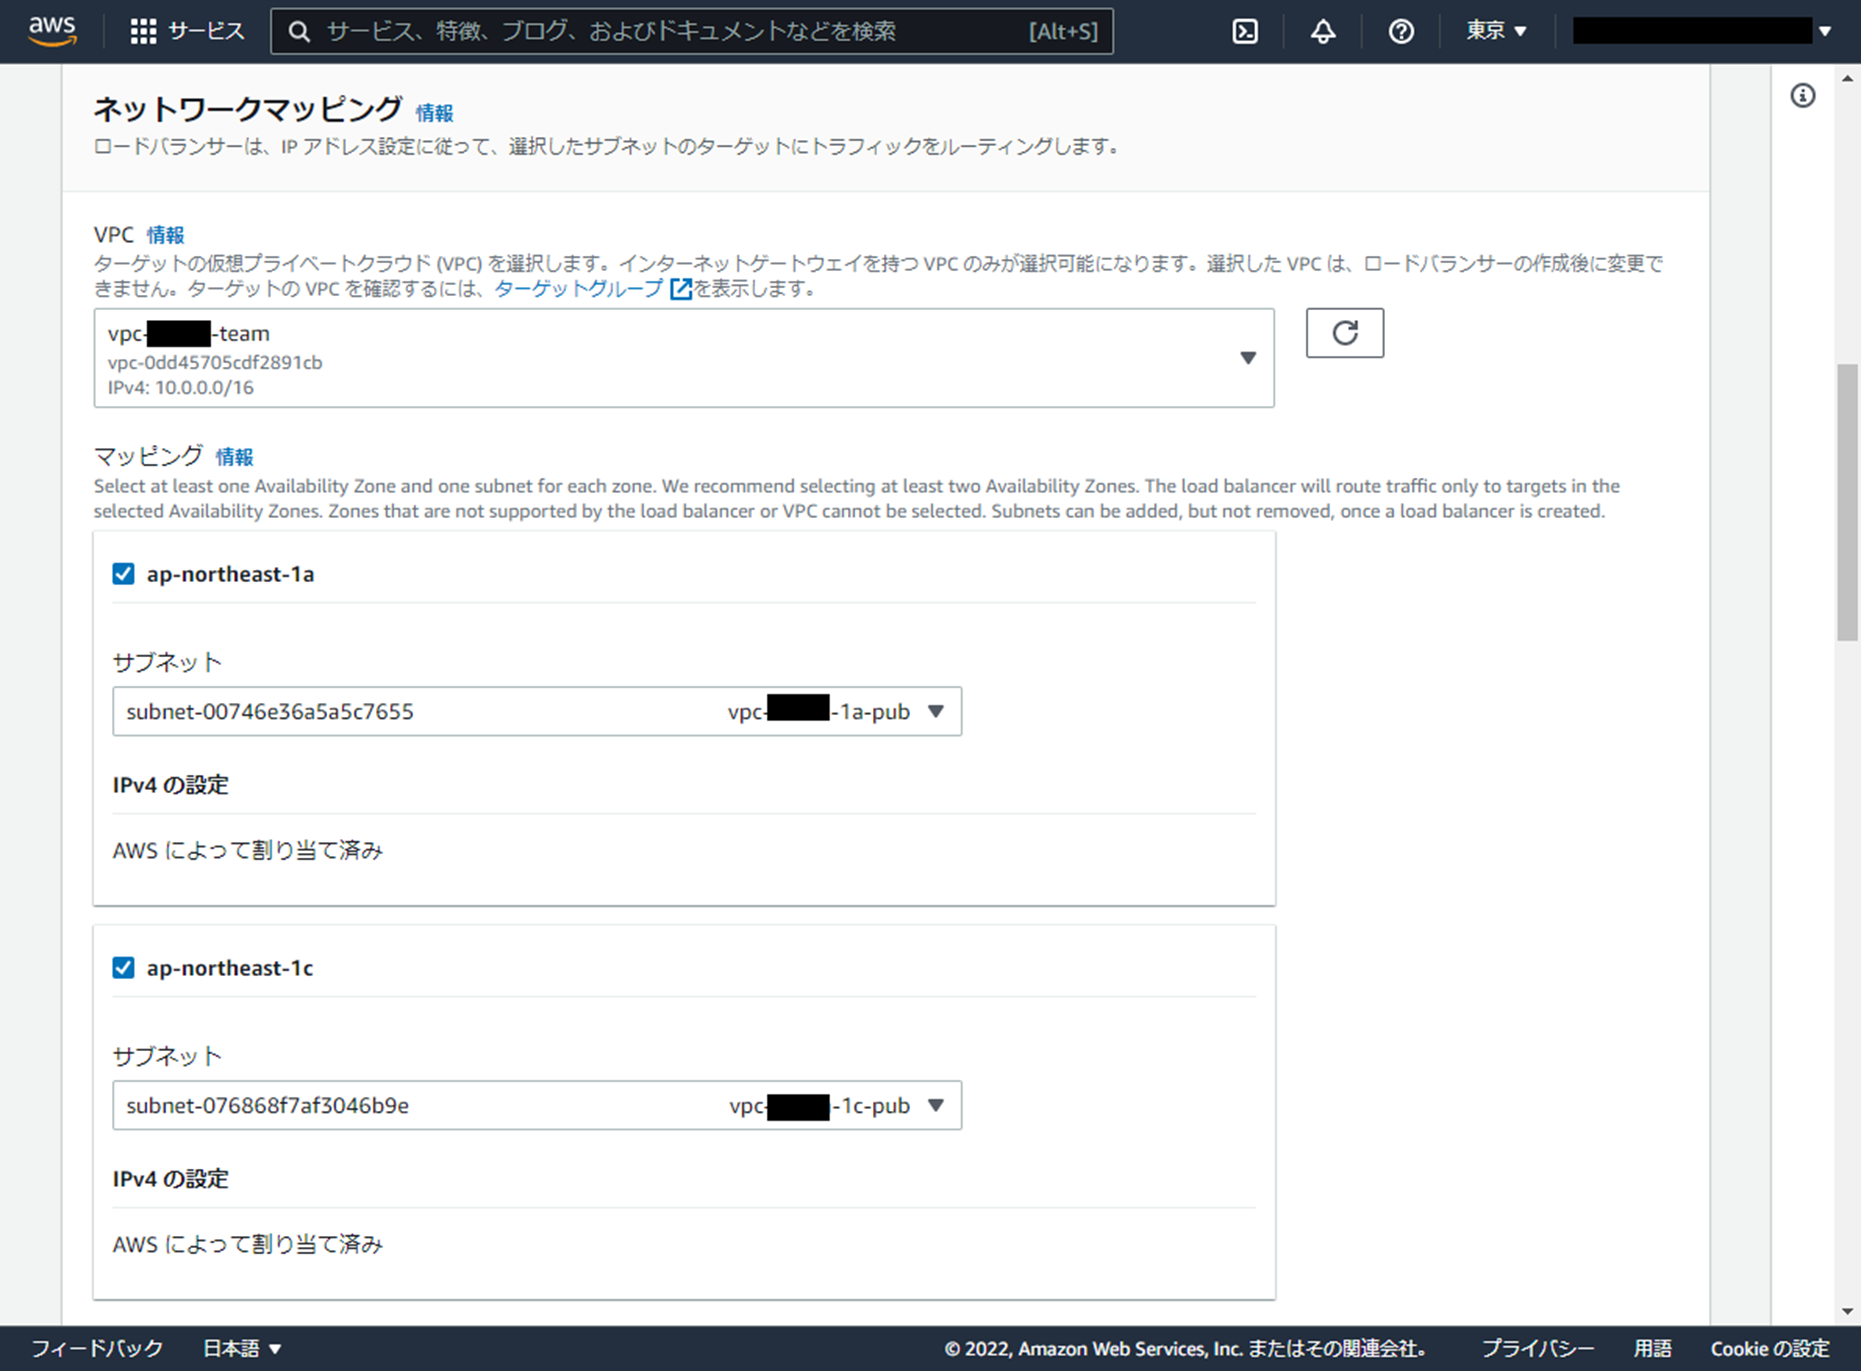This screenshot has height=1371, width=1861.
Task: Uncheck the ap-northeast-1a zone
Action: coord(123,574)
